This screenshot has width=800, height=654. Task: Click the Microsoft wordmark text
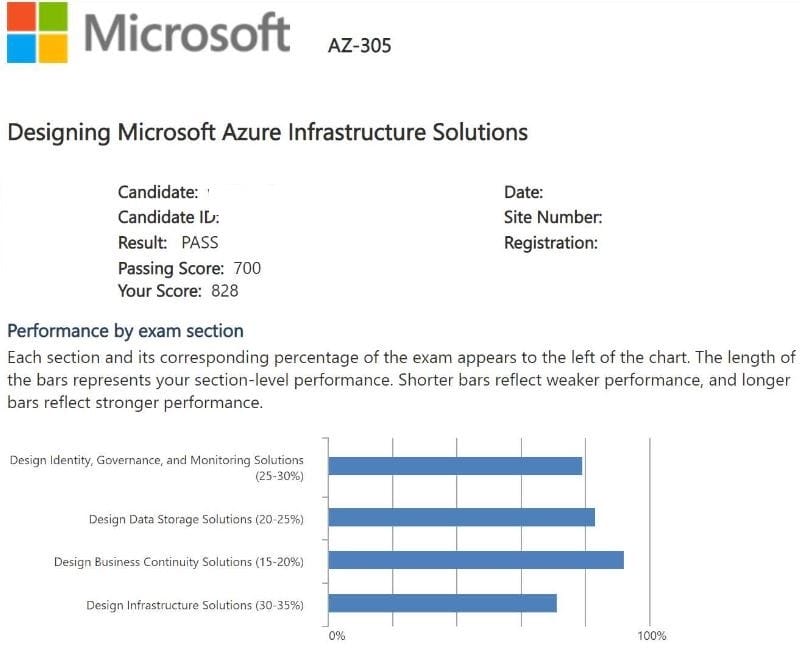point(187,33)
